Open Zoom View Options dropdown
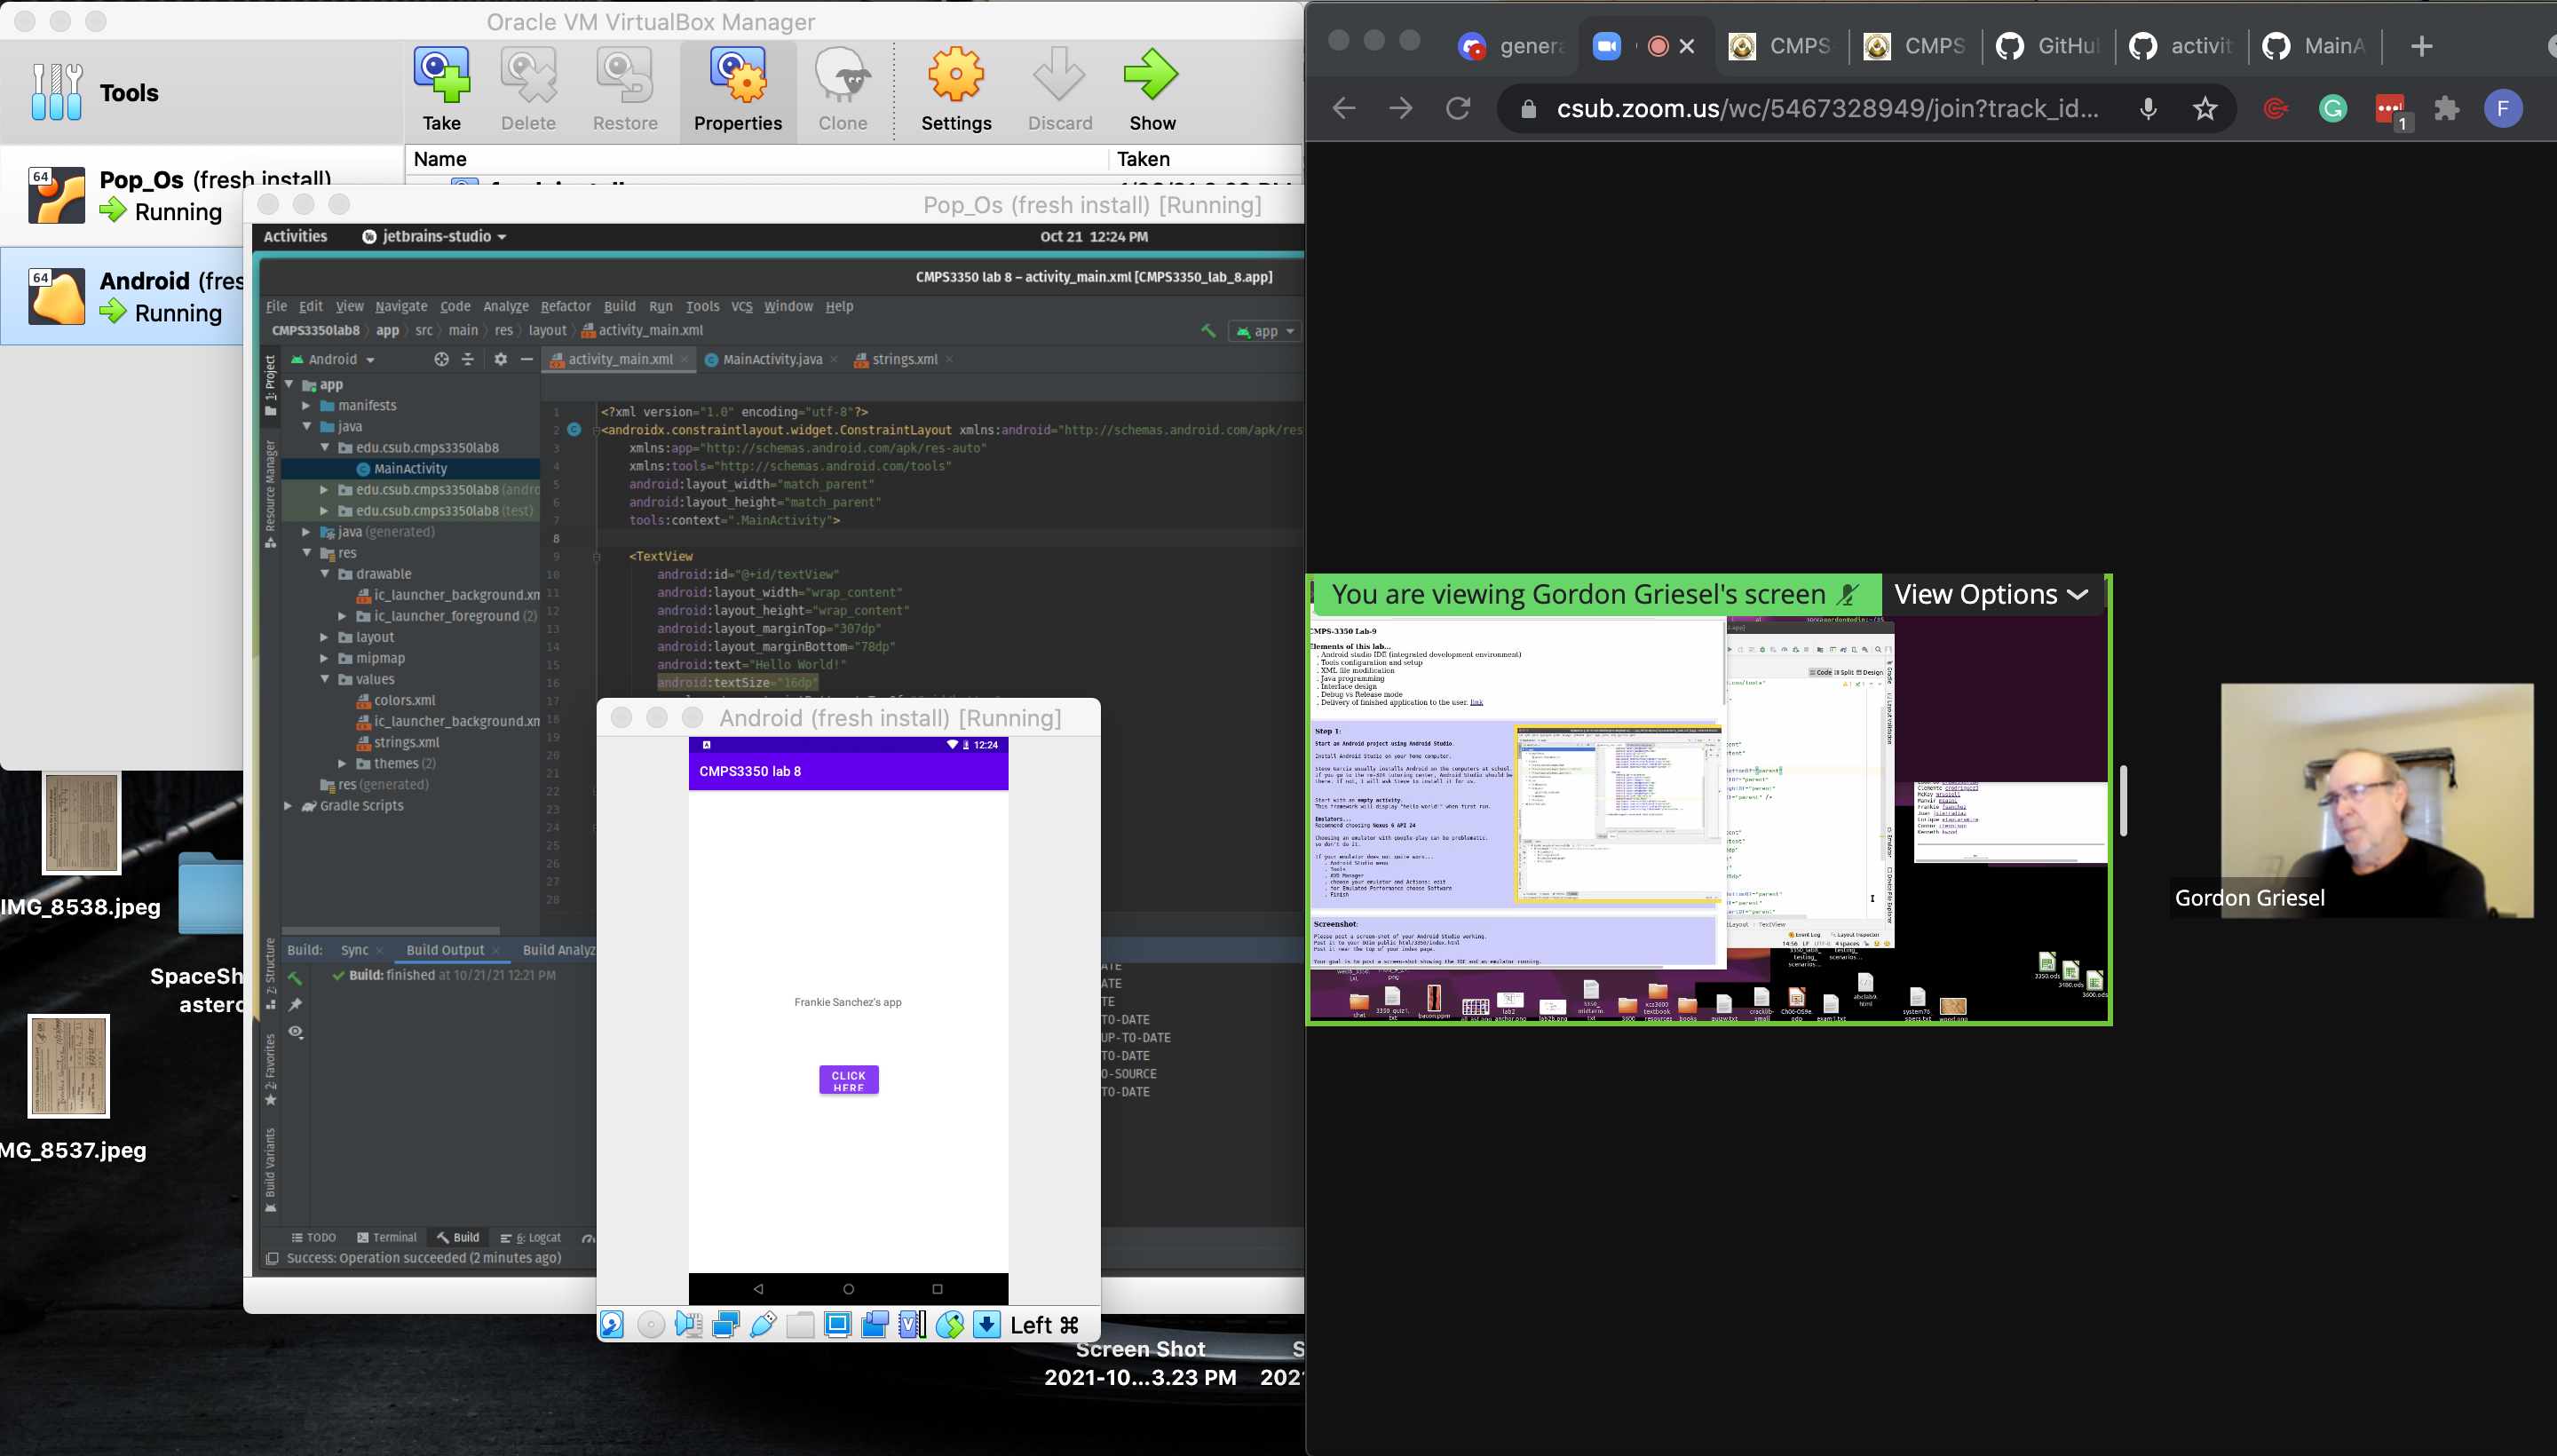2557x1456 pixels. click(1991, 594)
